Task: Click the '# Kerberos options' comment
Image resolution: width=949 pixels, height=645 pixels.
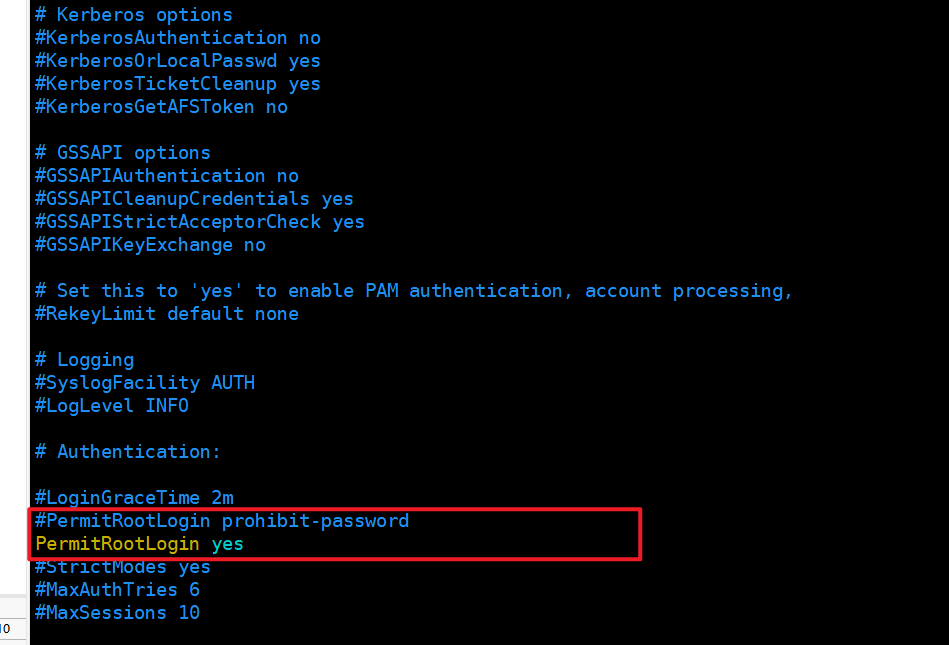Action: (x=134, y=15)
